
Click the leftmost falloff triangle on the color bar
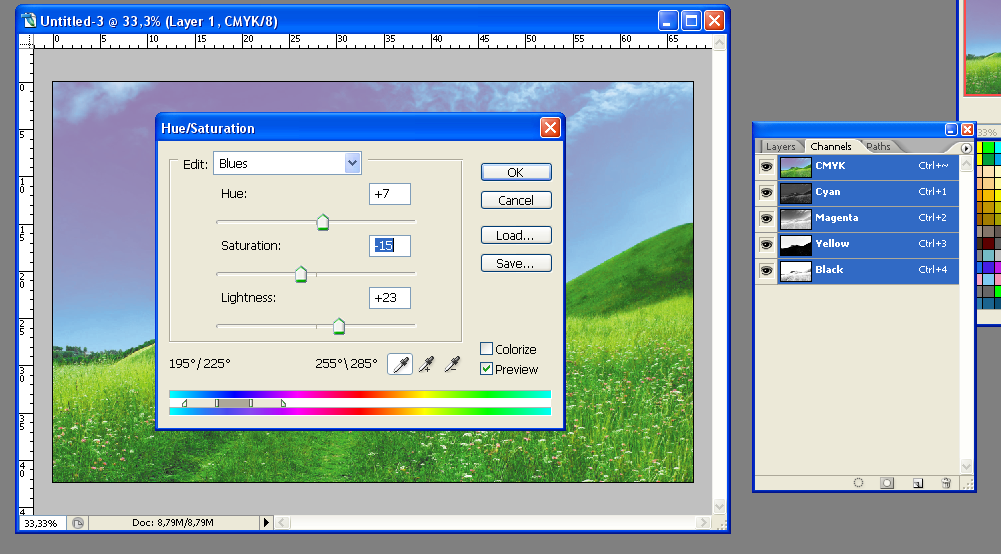point(184,403)
